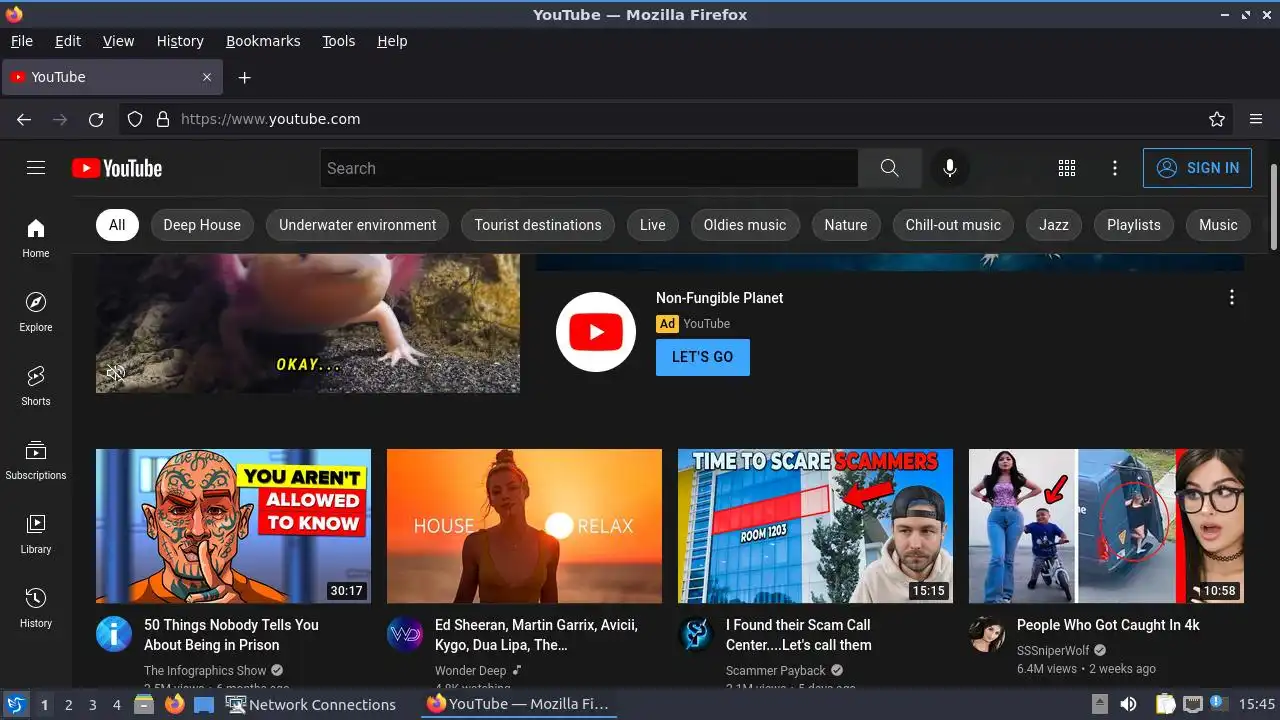Open the File menu
The height and width of the screenshot is (720, 1280).
[x=21, y=41]
